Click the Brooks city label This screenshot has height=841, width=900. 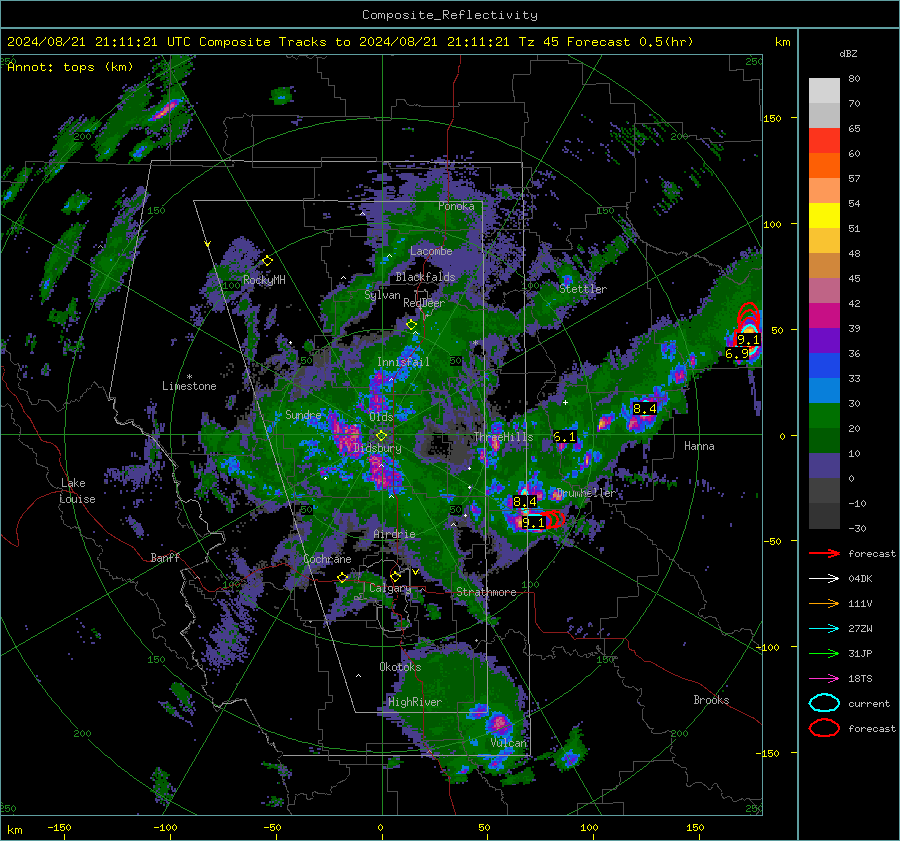coord(711,700)
